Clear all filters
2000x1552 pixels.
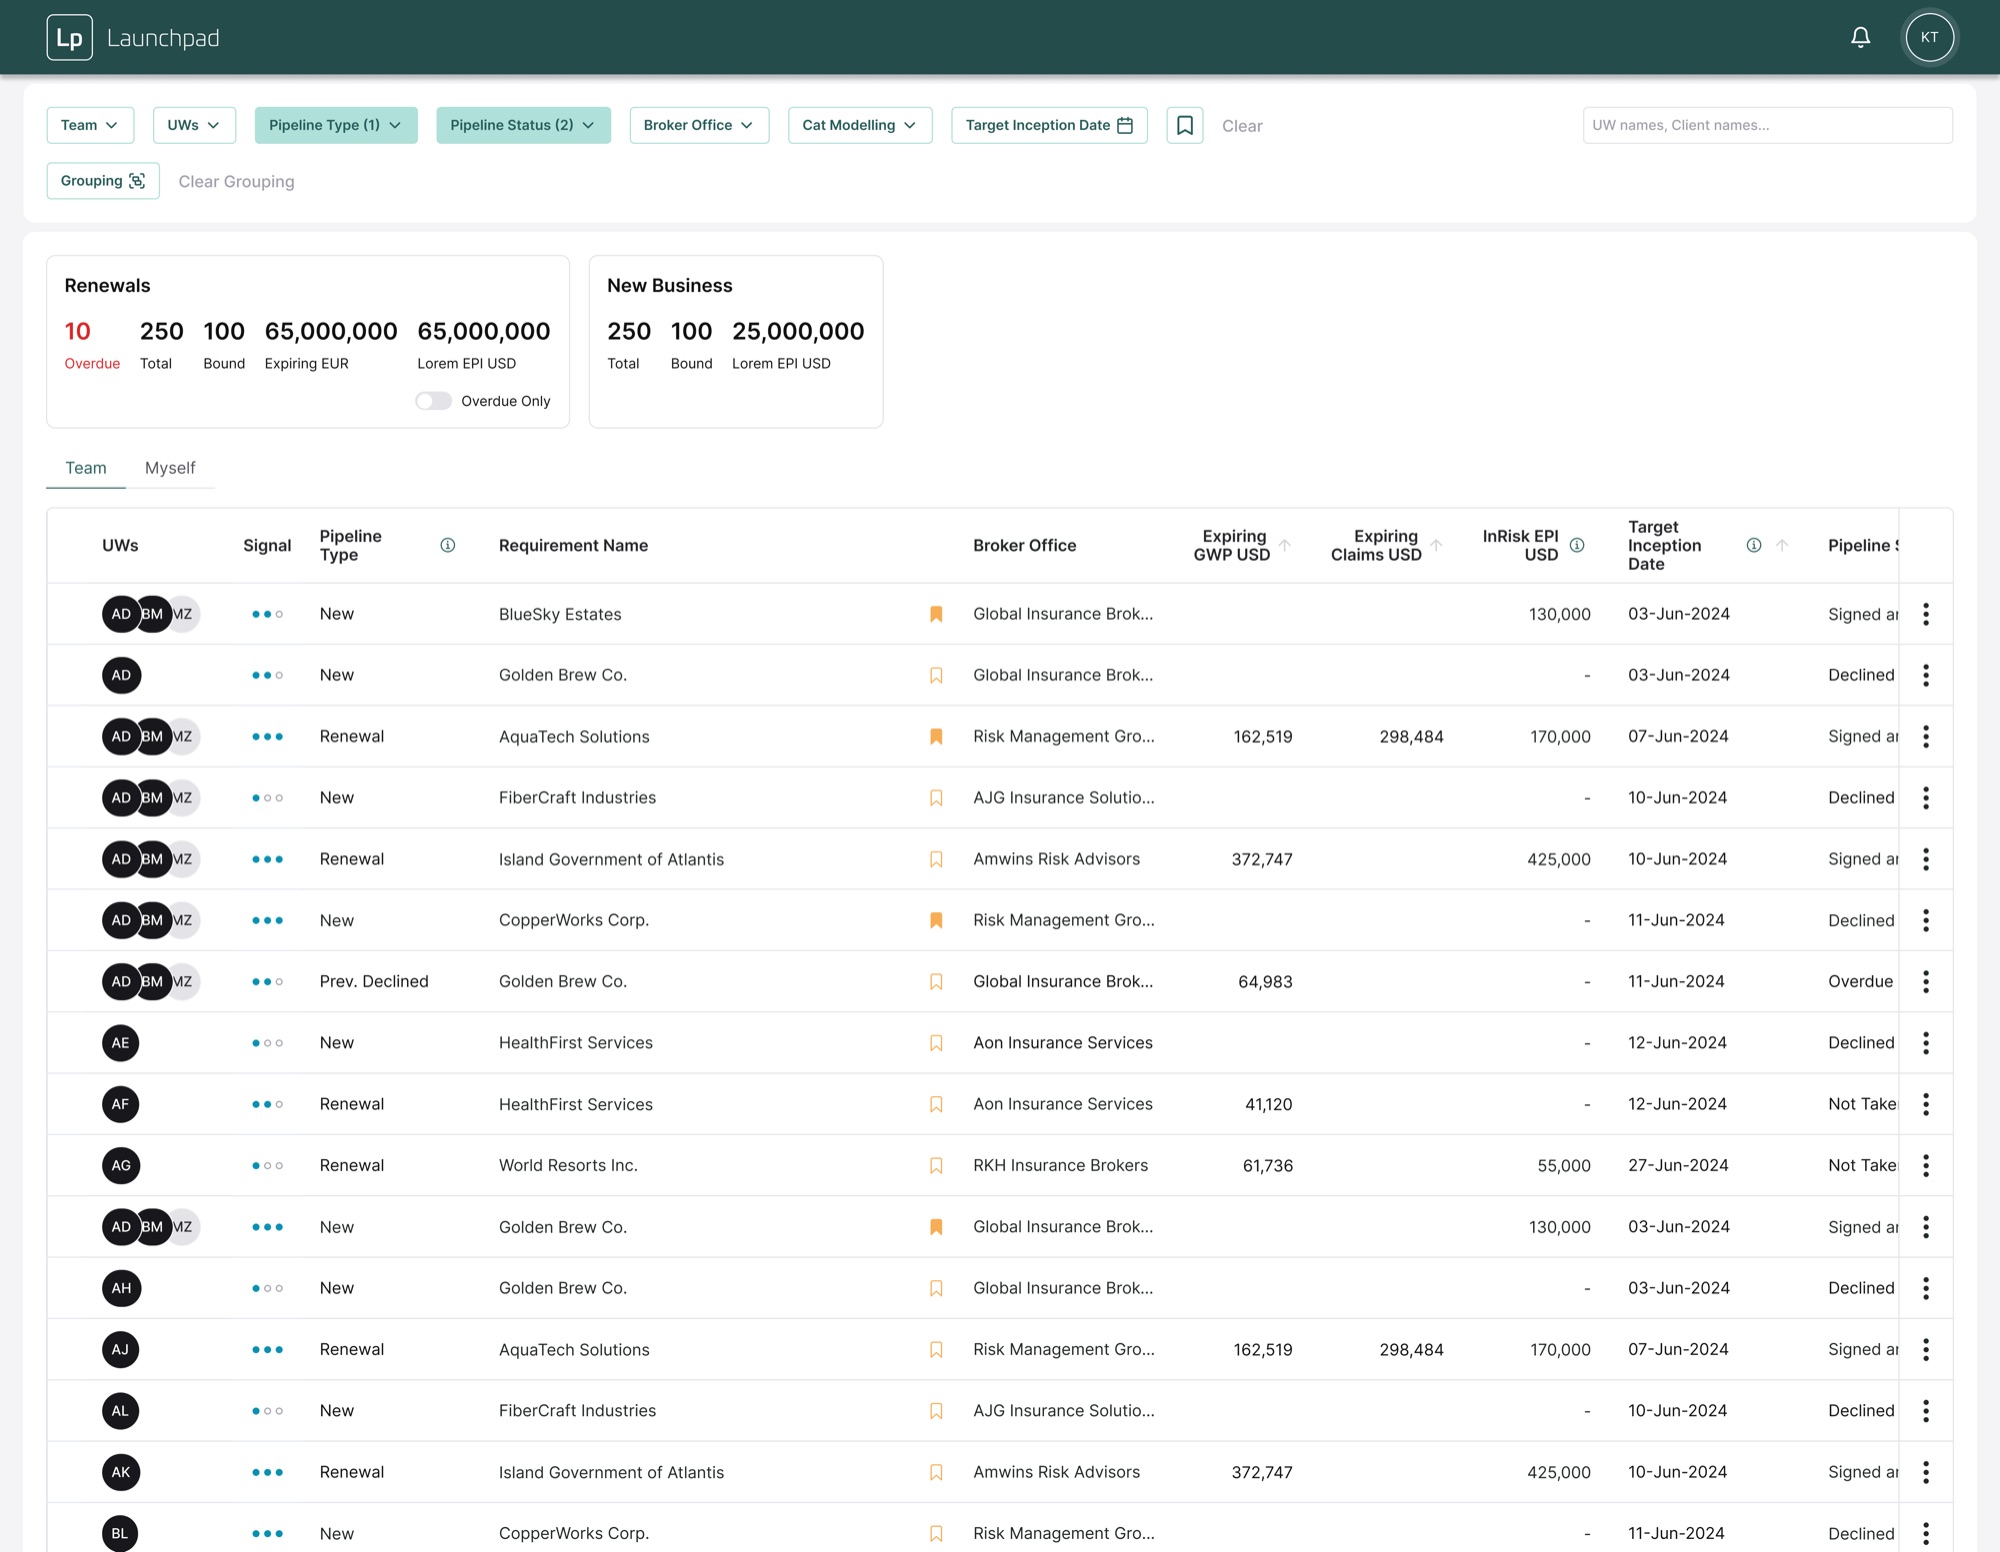[1242, 126]
